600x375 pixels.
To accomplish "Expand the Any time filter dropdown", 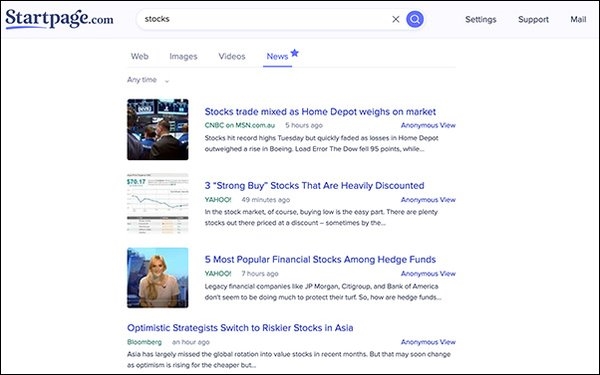I will pyautogui.click(x=148, y=80).
